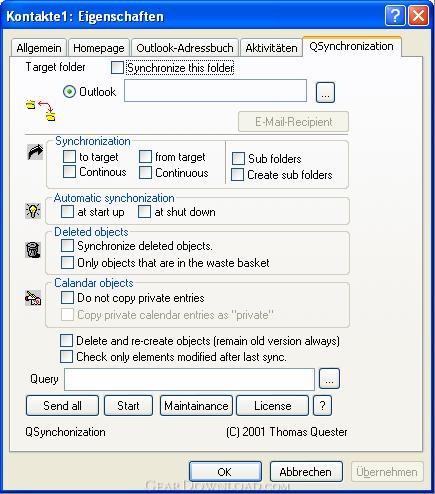Open the Maintainance button

click(196, 406)
